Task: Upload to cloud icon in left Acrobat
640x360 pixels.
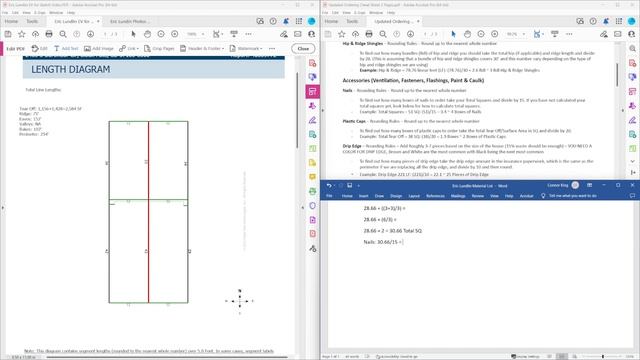Action: [x=36, y=34]
